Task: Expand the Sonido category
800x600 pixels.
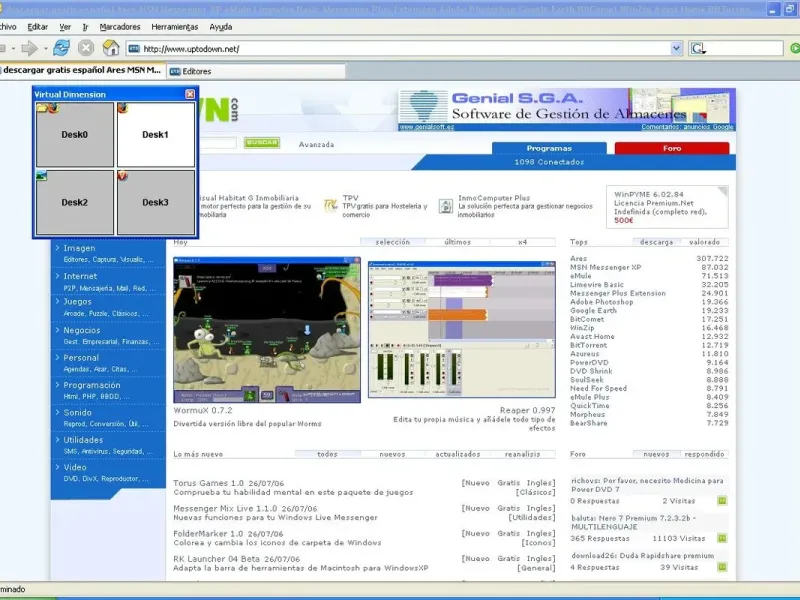Action: pyautogui.click(x=78, y=412)
